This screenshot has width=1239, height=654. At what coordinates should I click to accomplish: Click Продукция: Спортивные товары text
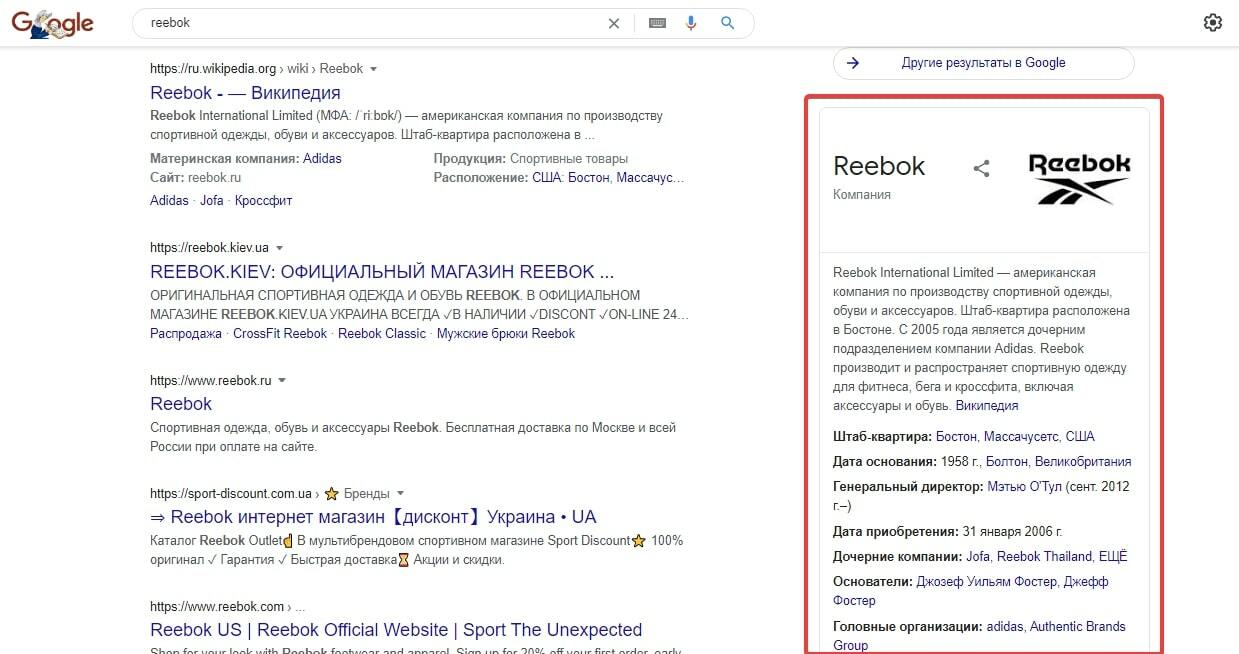pyautogui.click(x=531, y=158)
